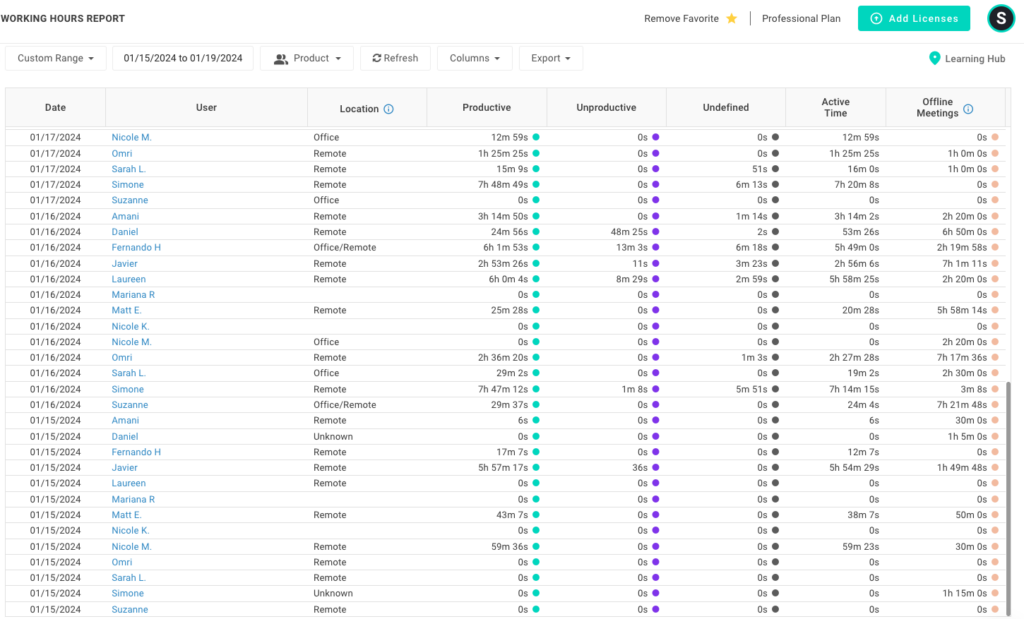The height and width of the screenshot is (619, 1024).
Task: Open Mariana R's user profile link
Action: (132, 294)
